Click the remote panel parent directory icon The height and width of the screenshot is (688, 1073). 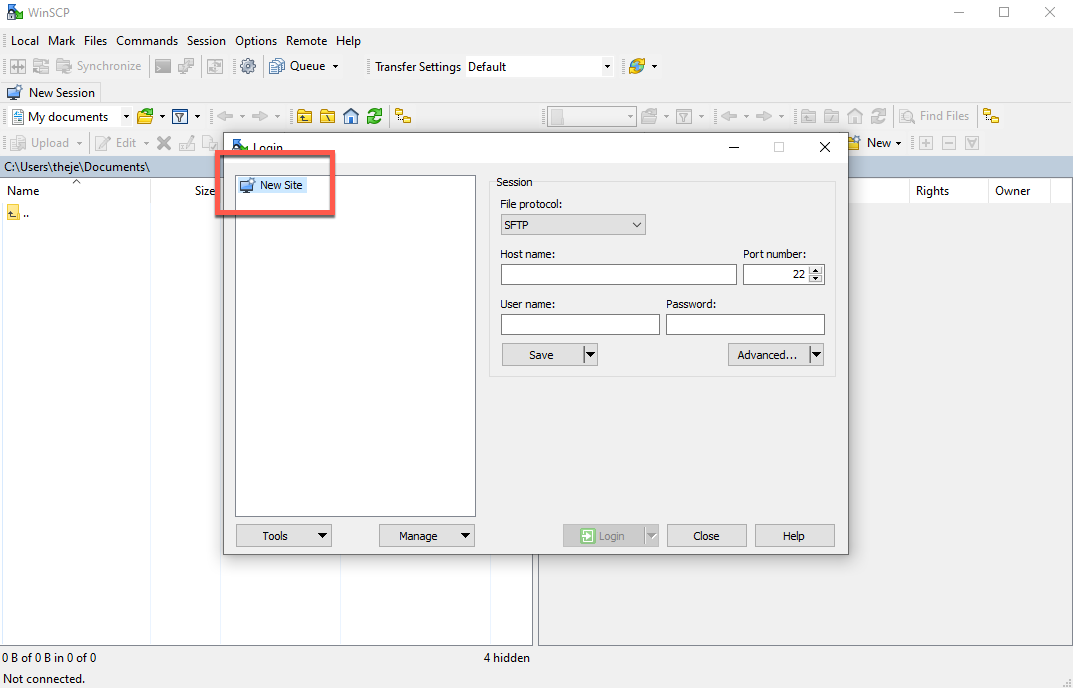point(808,116)
